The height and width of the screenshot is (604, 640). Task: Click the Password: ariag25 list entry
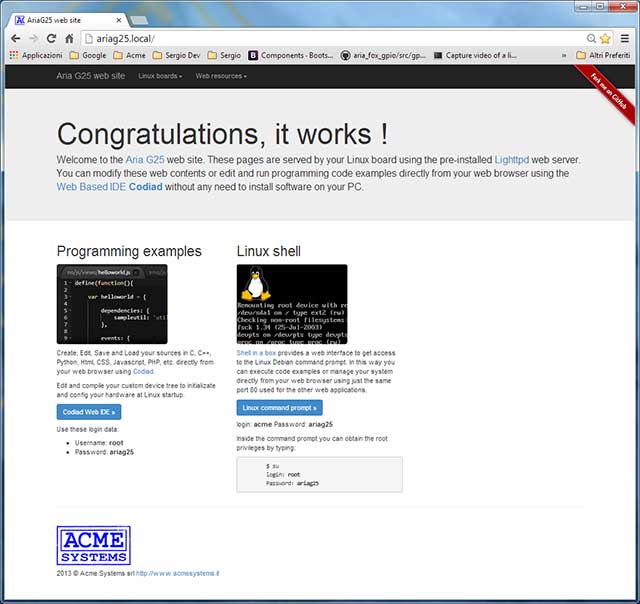coord(104,452)
